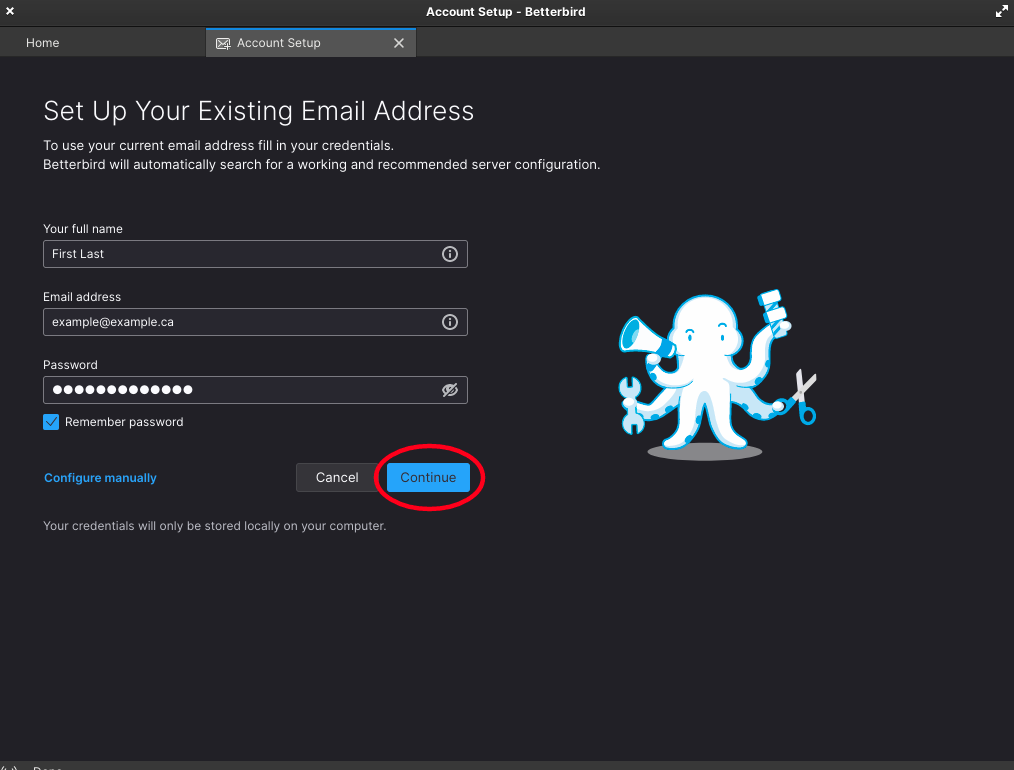Select the Account Setup tab

(x=310, y=43)
